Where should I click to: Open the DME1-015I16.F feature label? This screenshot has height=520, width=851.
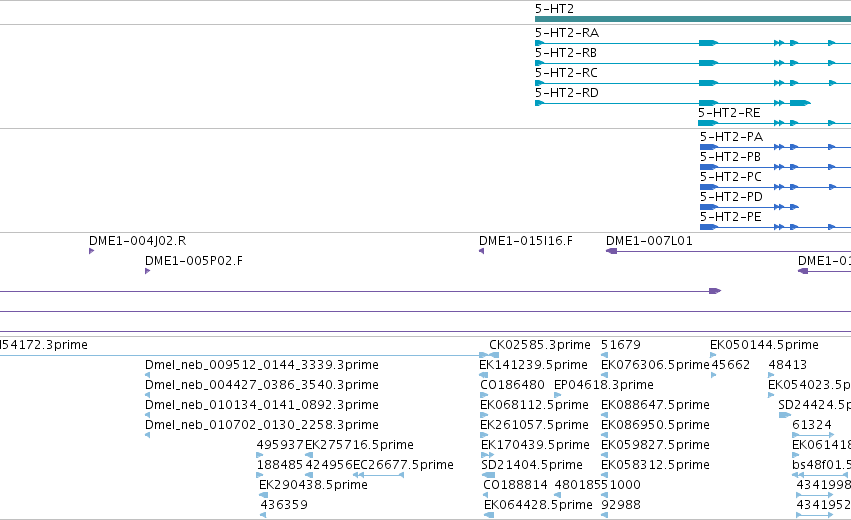pyautogui.click(x=525, y=242)
